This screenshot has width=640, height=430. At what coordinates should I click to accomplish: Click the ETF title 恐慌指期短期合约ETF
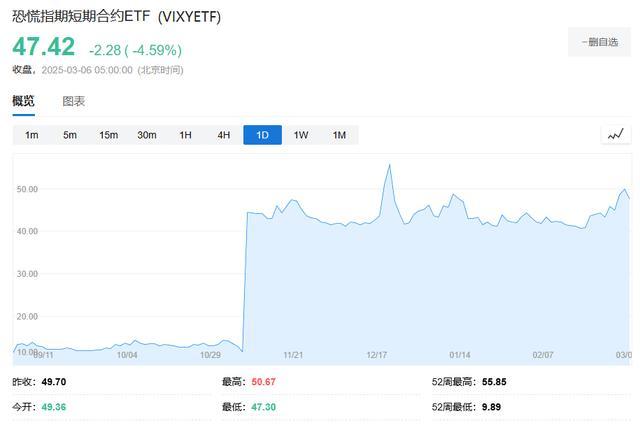[81, 16]
